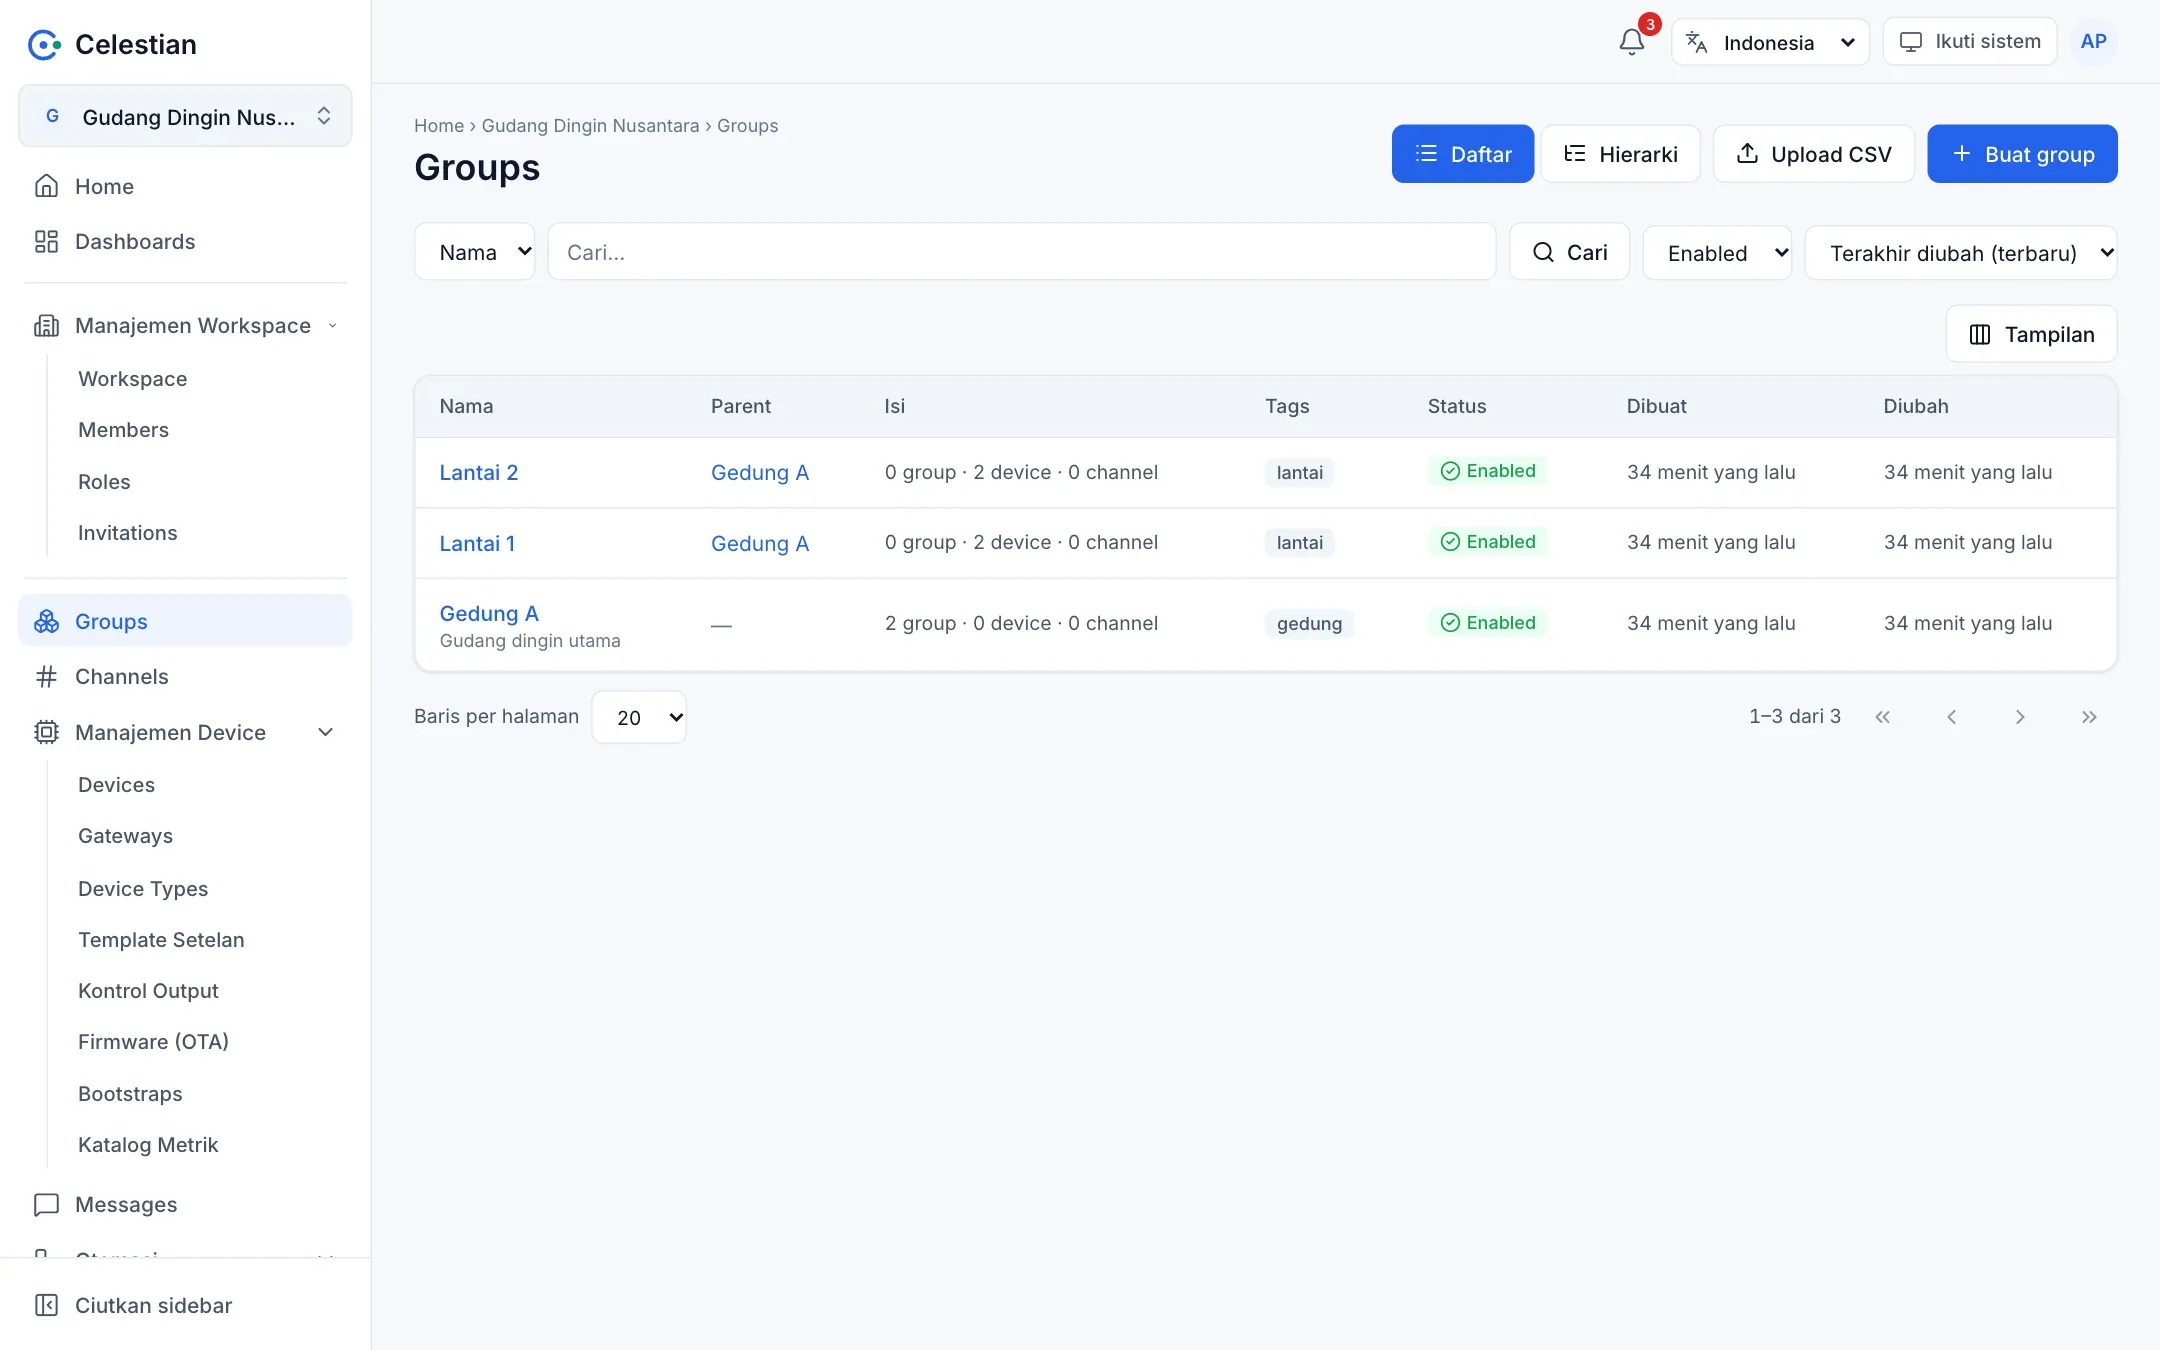Jump to last page arrow
This screenshot has width=2160, height=1350.
[x=2089, y=717]
